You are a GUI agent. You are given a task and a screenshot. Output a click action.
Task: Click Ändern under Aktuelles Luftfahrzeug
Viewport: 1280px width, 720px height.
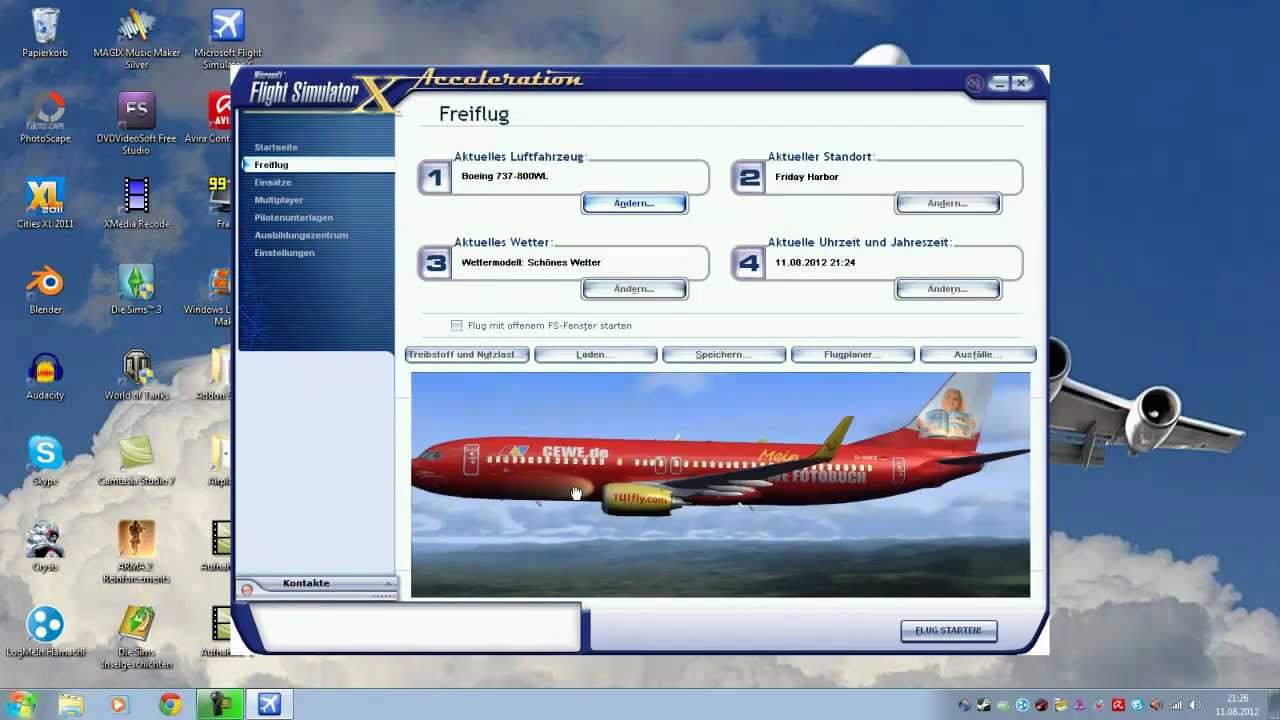pyautogui.click(x=634, y=204)
